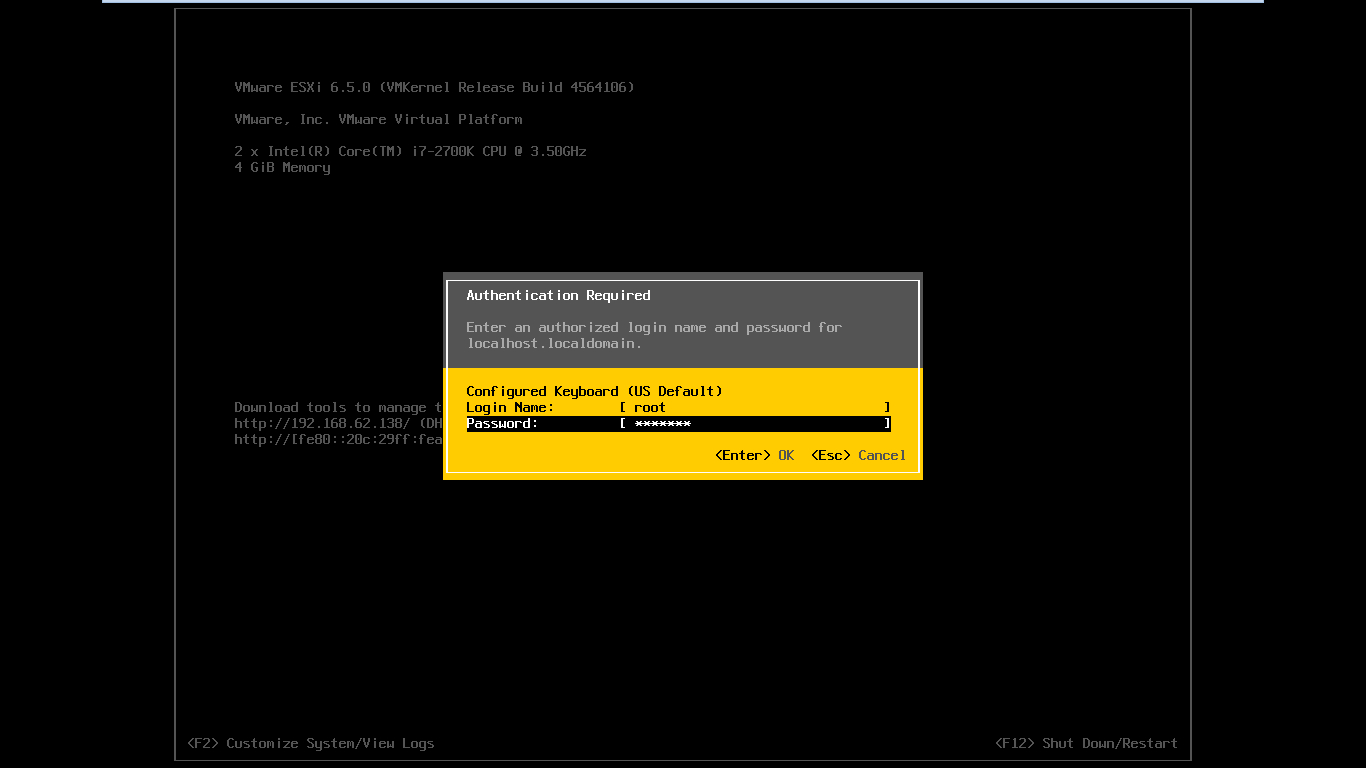Open the http://[fe80::20c:29ff IPv6 URL
Screen dimensions: 1366x768
338,439
